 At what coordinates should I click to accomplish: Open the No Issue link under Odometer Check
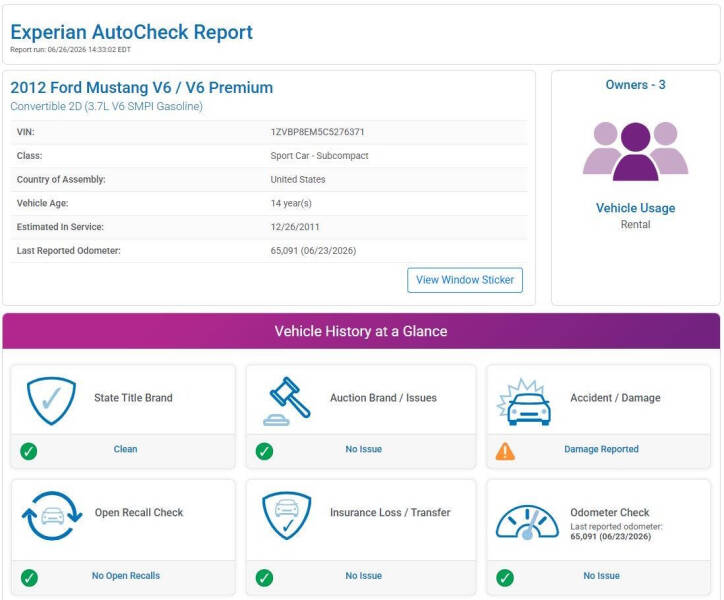tap(601, 576)
